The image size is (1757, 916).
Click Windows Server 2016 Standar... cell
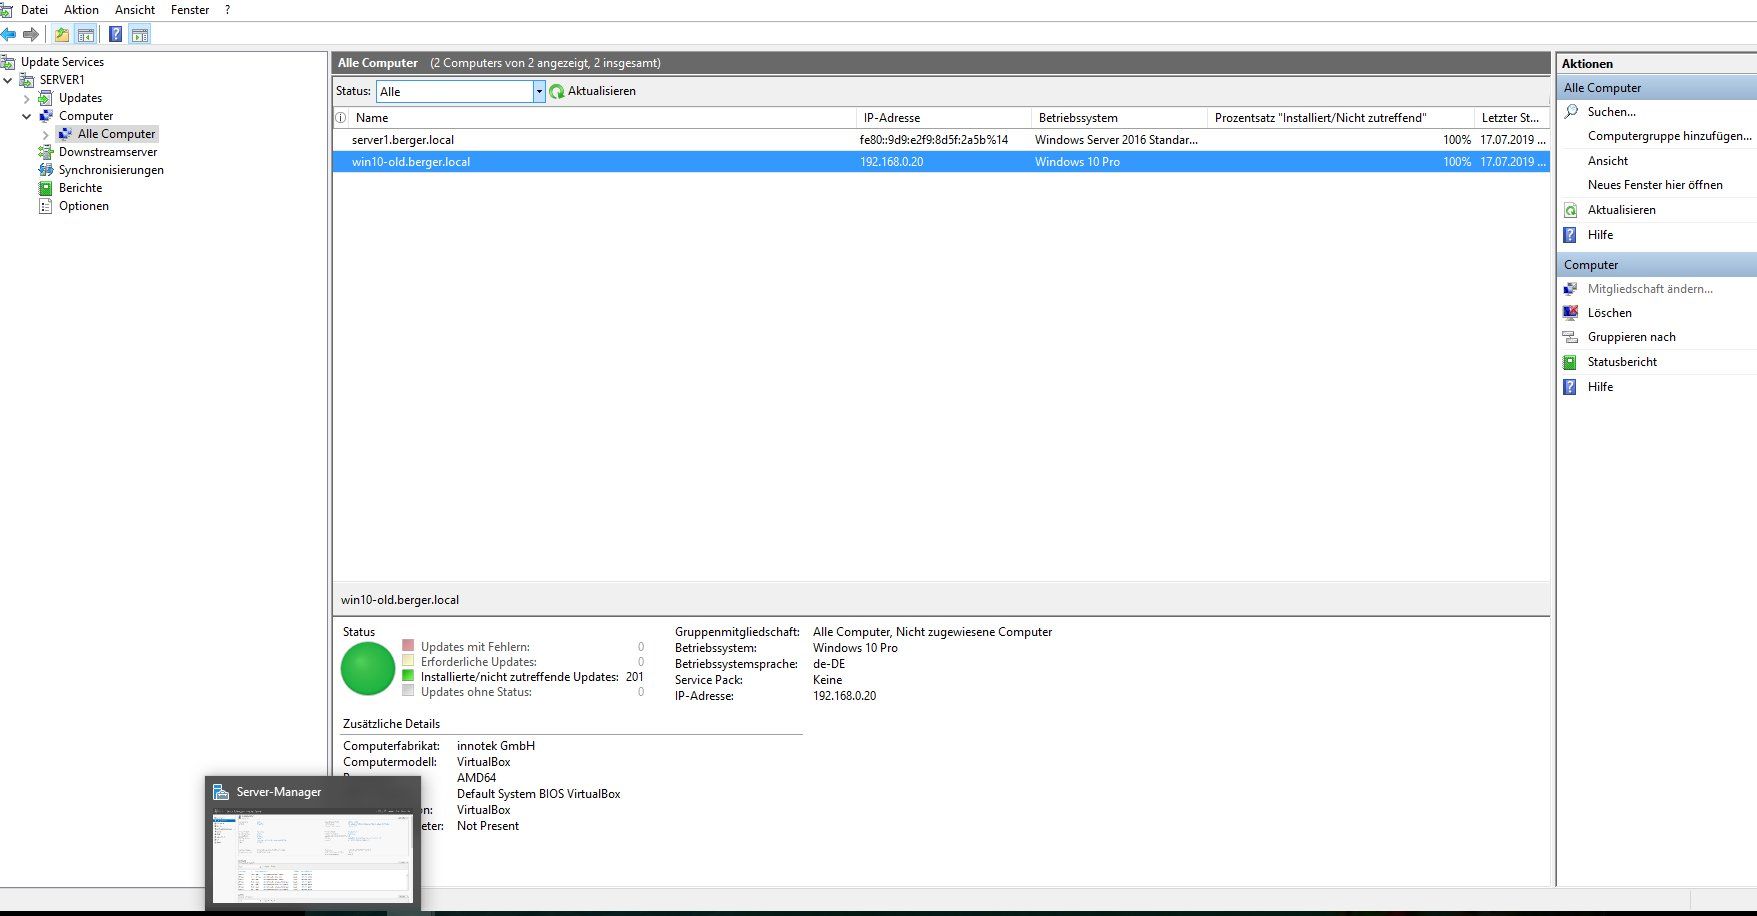[x=1116, y=140]
